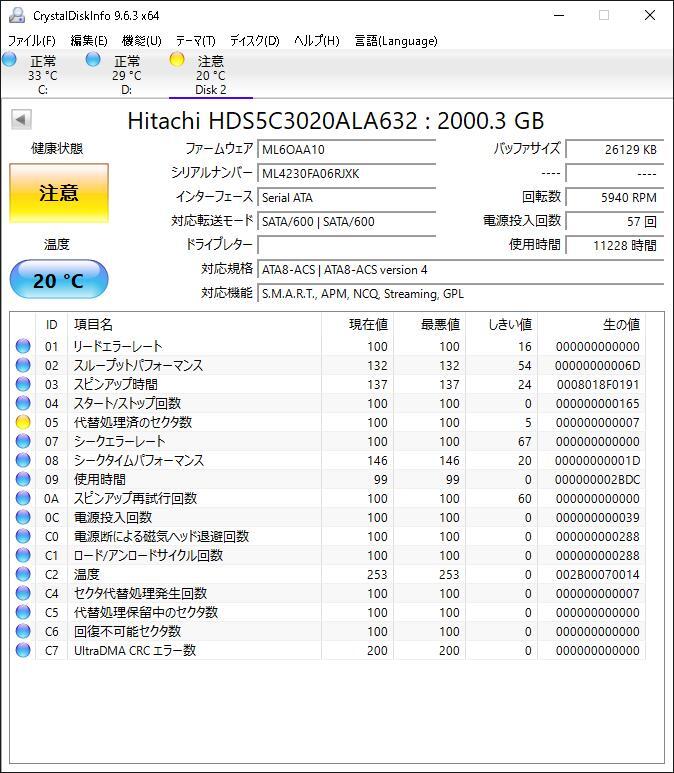Open the テーマ(T) menu
Image resolution: width=674 pixels, height=773 pixels.
196,40
